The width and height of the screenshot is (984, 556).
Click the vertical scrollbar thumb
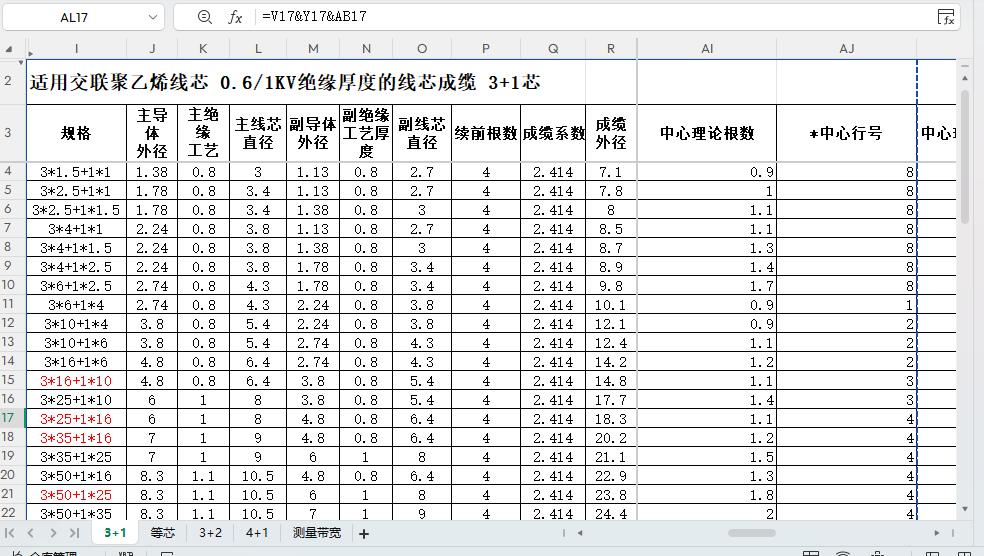click(965, 155)
